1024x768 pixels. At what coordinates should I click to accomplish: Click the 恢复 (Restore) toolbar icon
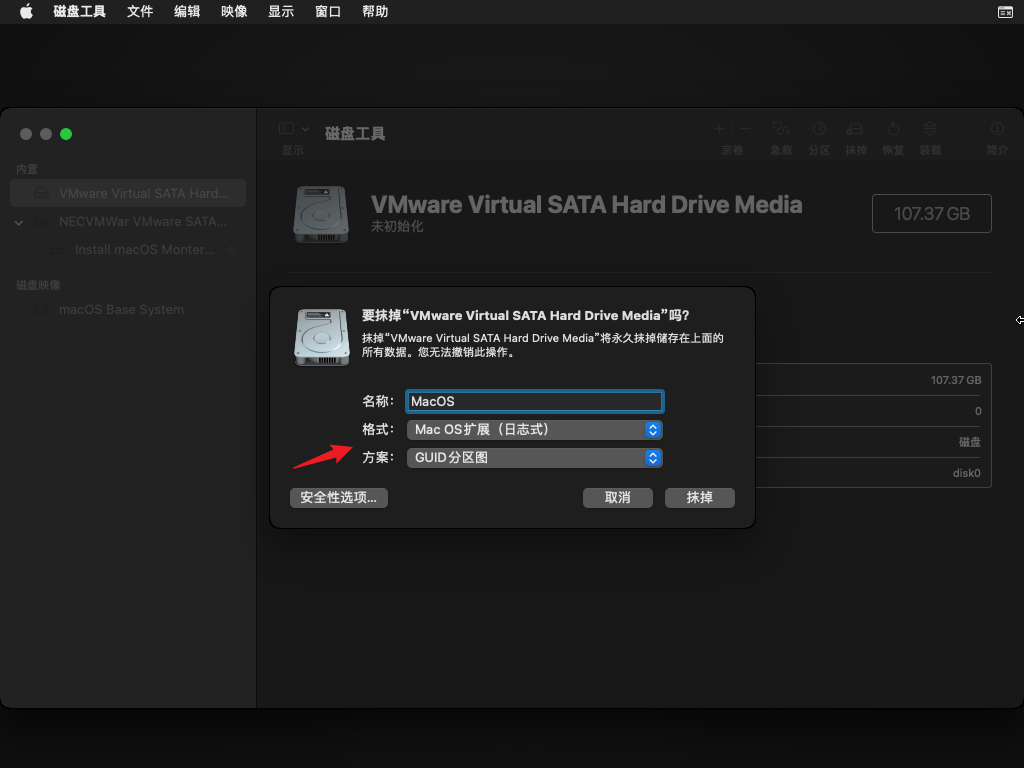click(893, 129)
